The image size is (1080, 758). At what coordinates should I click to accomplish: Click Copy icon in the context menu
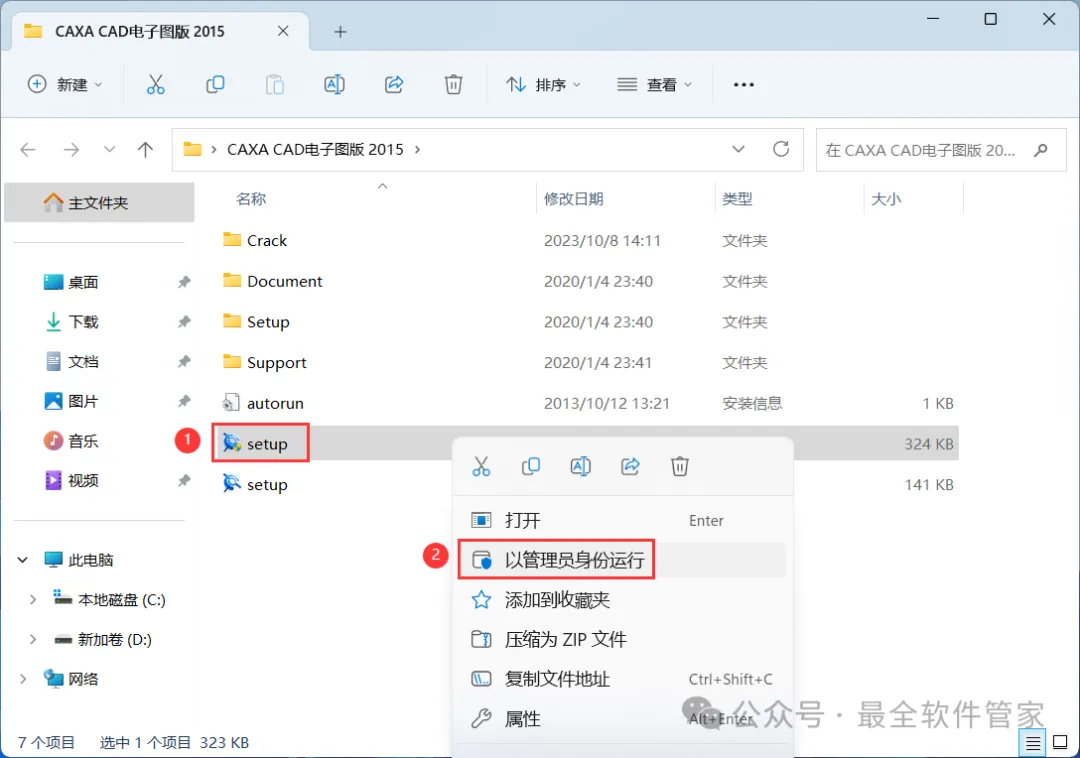[x=531, y=466]
